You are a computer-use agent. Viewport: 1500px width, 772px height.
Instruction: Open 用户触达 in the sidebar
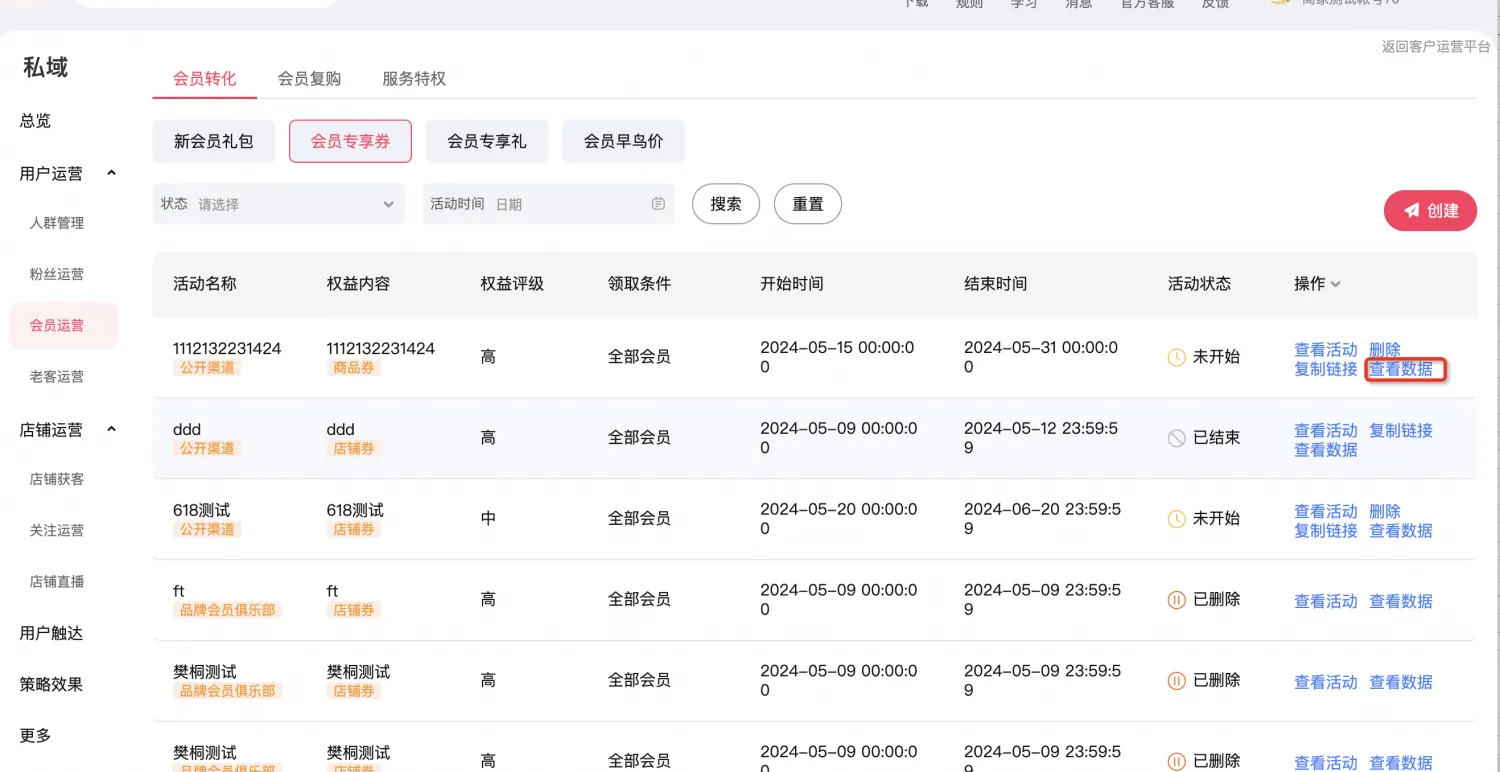51,633
